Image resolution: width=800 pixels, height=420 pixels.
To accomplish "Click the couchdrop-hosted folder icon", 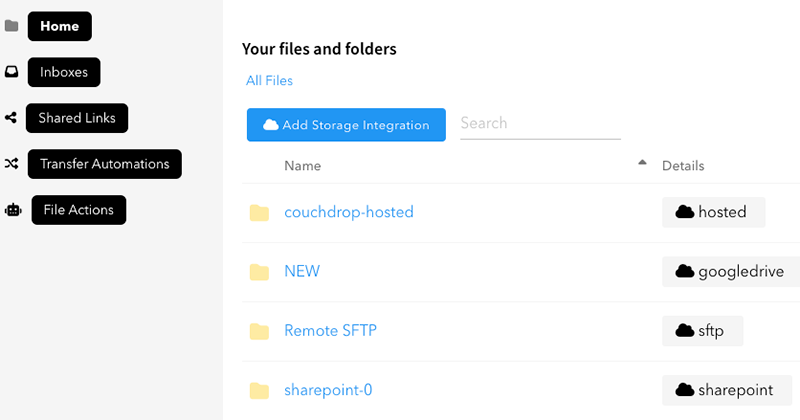I will [259, 213].
